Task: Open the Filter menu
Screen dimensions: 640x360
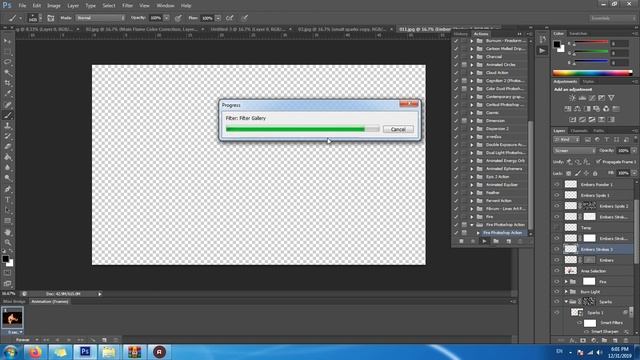Action: click(127, 6)
